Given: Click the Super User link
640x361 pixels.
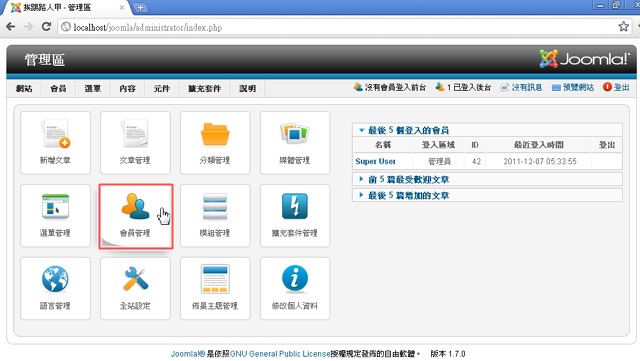Looking at the screenshot, I should click(x=376, y=161).
